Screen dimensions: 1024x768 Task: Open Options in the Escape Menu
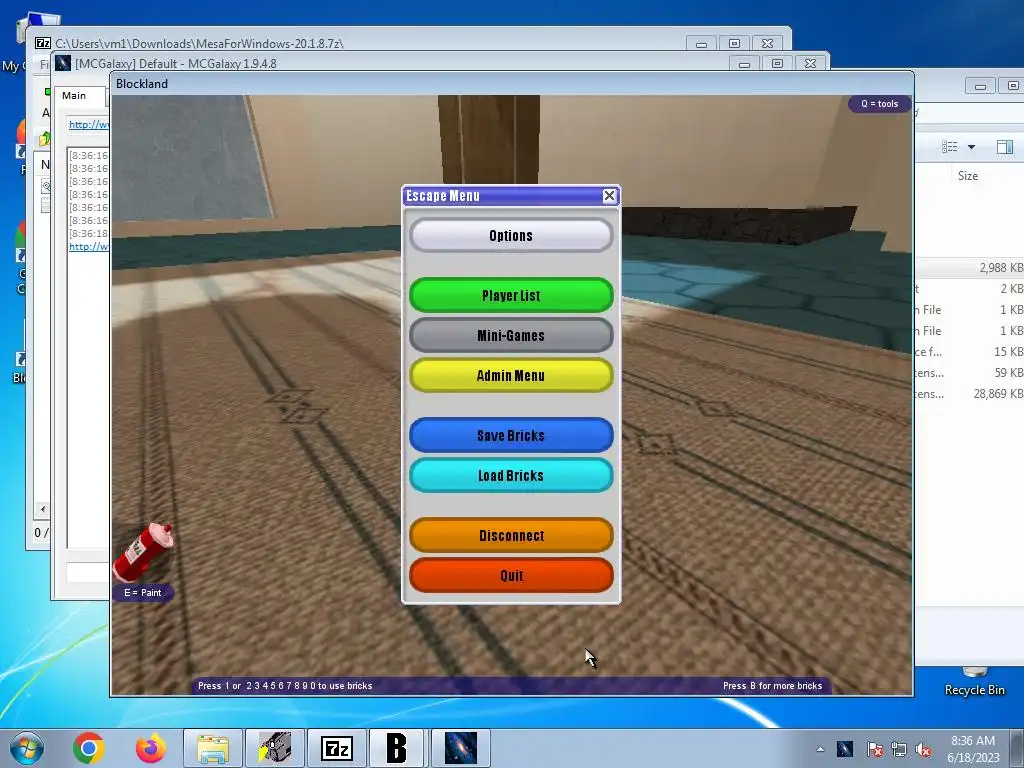[511, 236]
